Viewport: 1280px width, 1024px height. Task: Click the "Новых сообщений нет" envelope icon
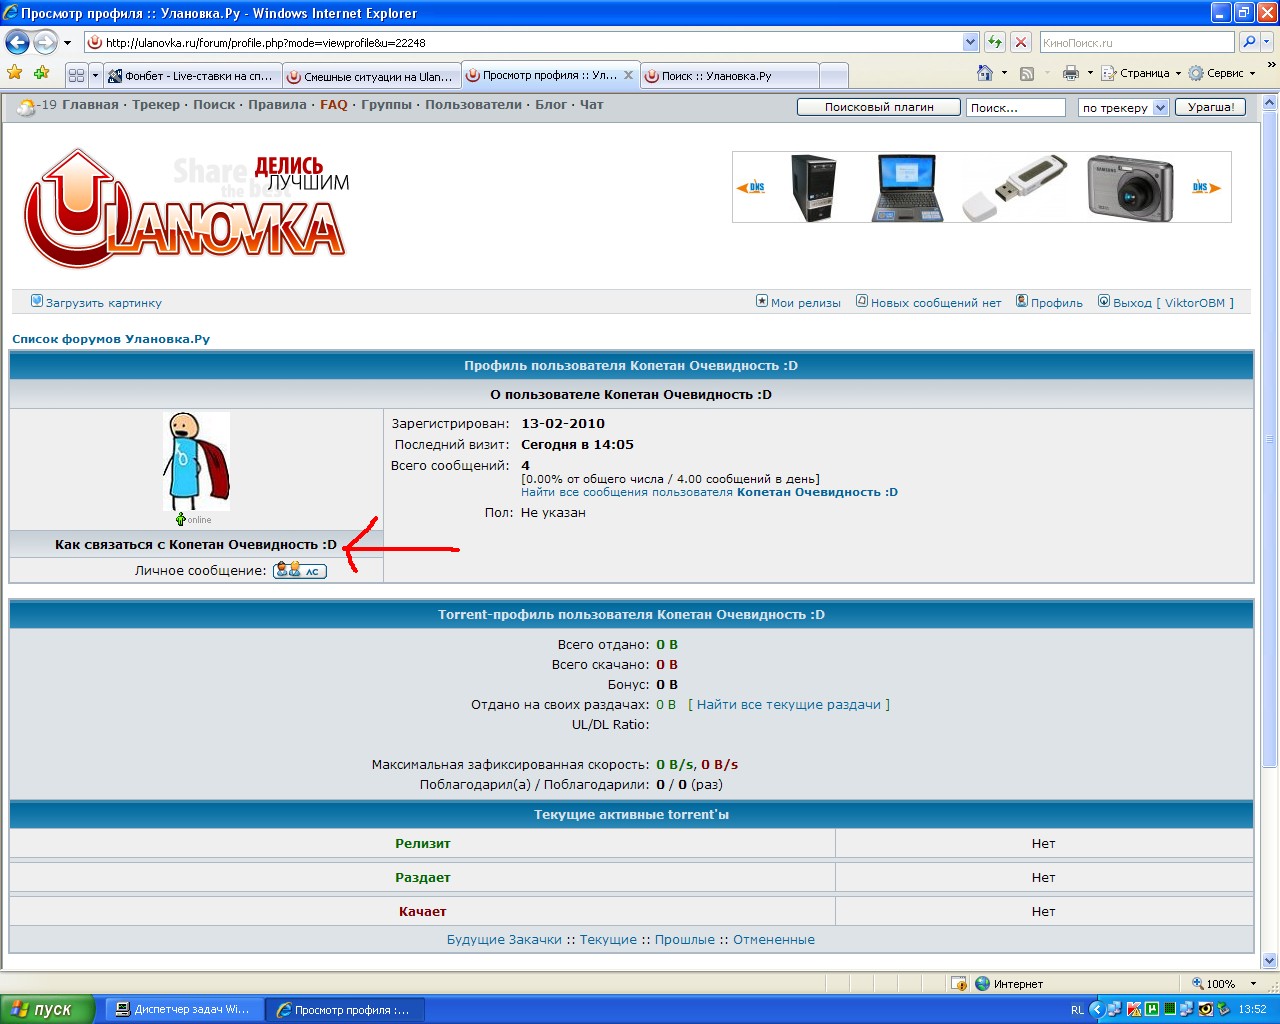point(861,301)
